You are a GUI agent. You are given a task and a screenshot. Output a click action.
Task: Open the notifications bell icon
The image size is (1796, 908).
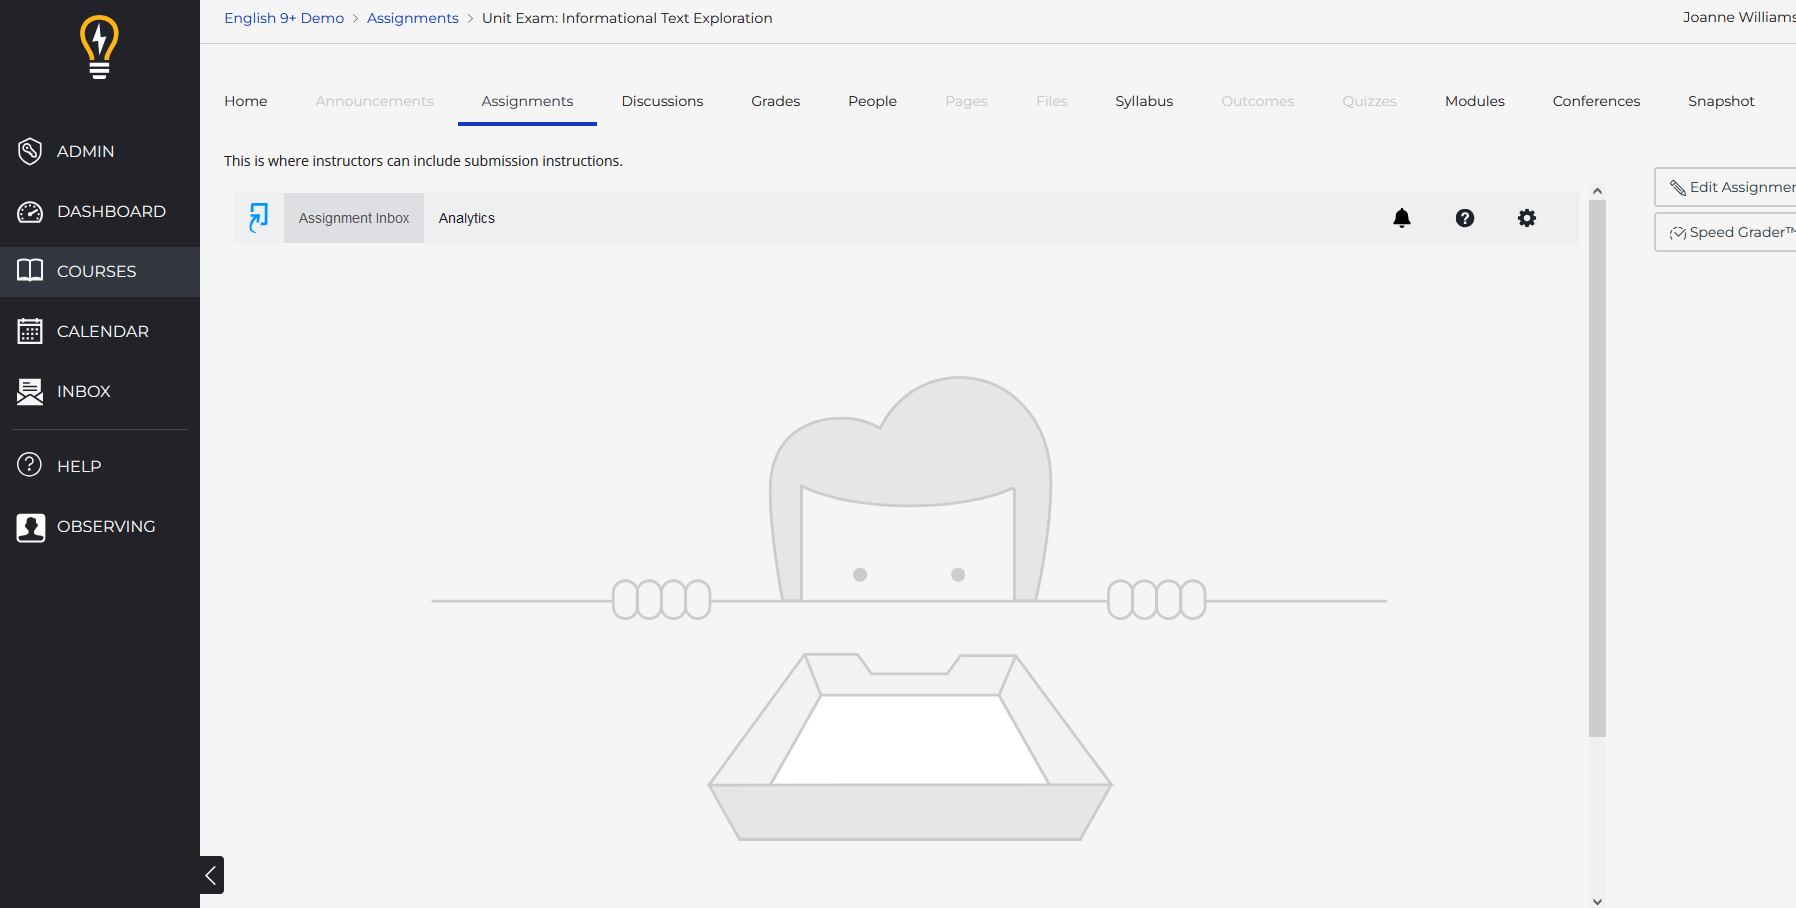(1402, 218)
